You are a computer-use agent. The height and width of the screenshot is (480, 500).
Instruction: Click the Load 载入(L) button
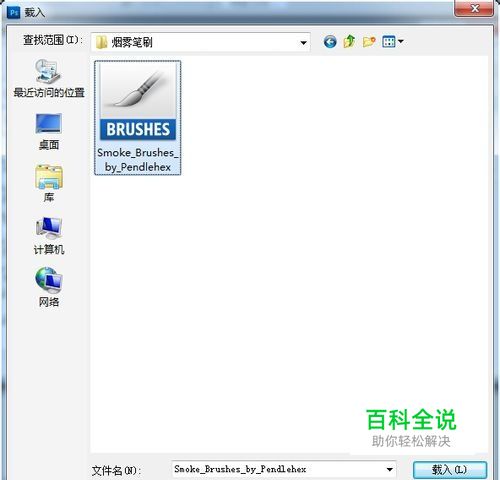point(450,470)
